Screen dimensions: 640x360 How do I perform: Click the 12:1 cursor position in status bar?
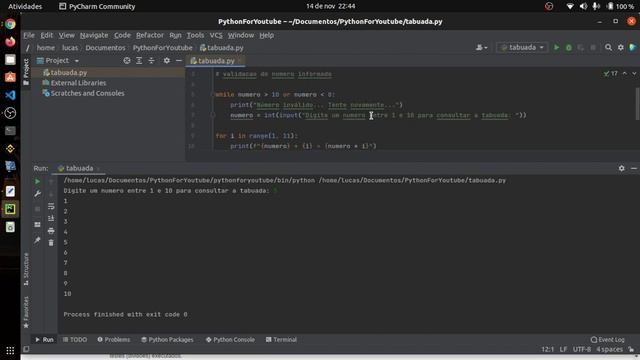[547, 349]
